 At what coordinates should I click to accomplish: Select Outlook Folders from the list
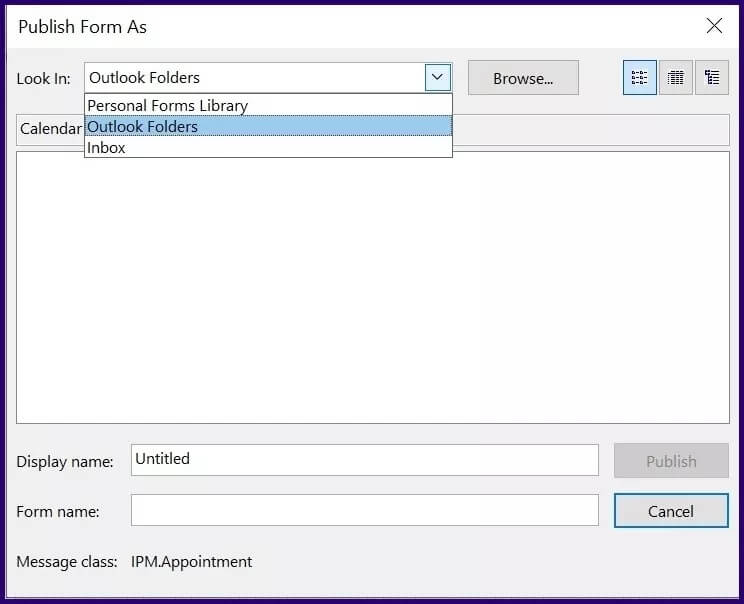coord(269,126)
